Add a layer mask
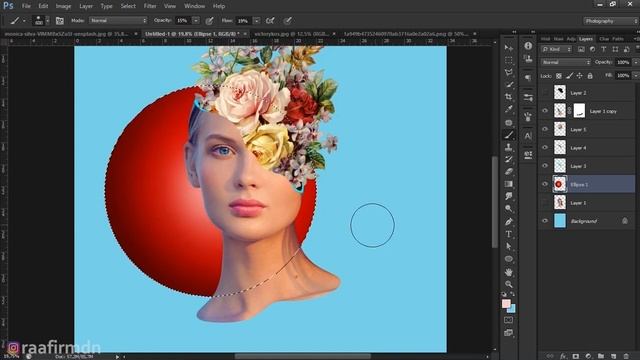The height and width of the screenshot is (360, 640). pyautogui.click(x=576, y=356)
